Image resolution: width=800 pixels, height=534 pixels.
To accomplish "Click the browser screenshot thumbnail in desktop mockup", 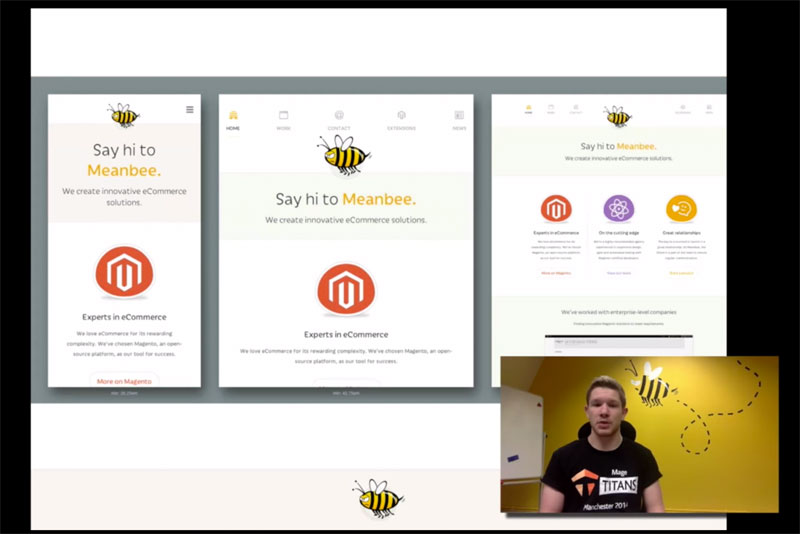I will pyautogui.click(x=618, y=345).
